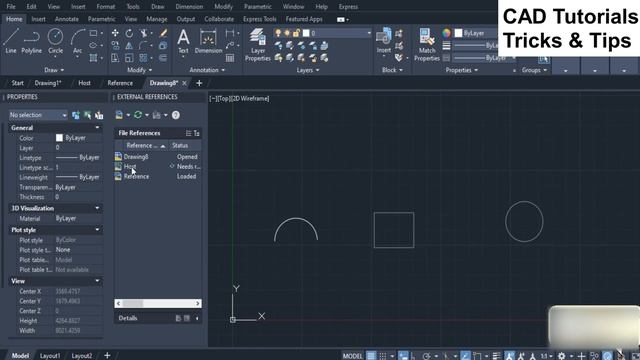
Task: Click the Erase pencil icon
Action: point(163,33)
